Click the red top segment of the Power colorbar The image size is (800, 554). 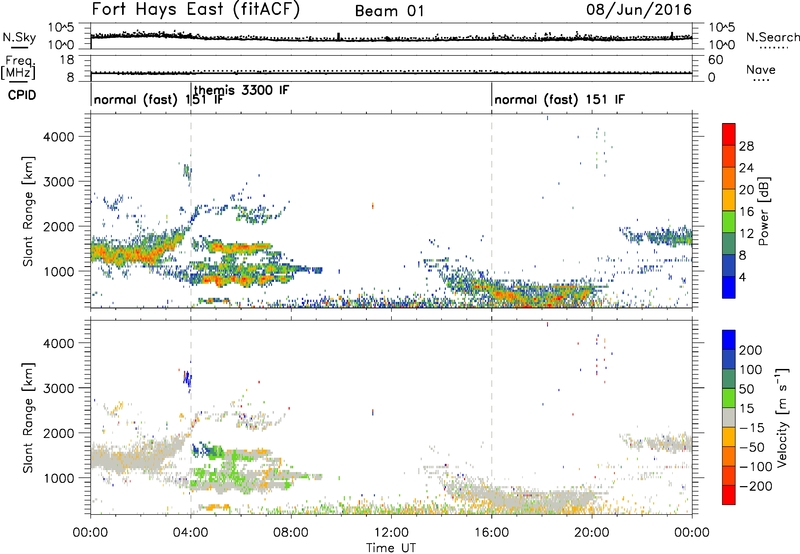729,134
